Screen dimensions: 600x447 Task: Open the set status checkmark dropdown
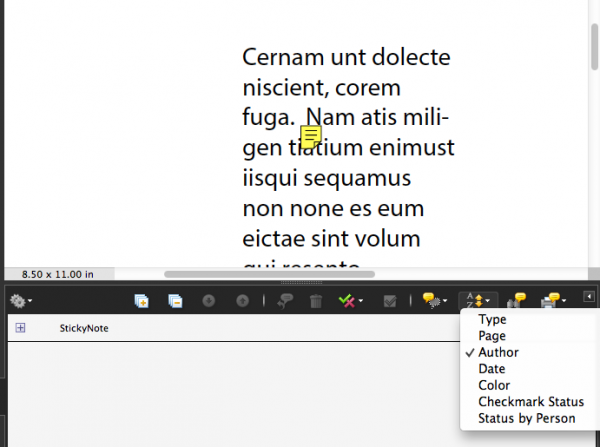[349, 300]
